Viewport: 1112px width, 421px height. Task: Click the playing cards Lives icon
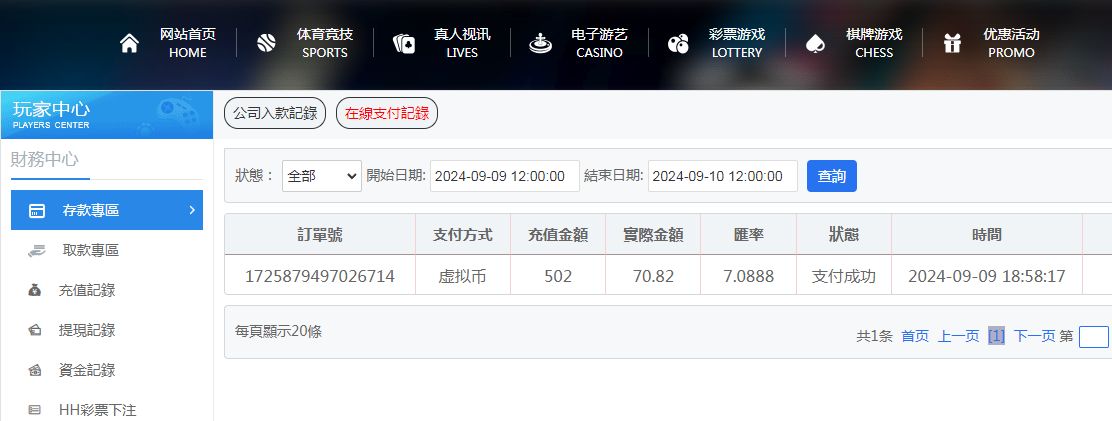(x=404, y=43)
